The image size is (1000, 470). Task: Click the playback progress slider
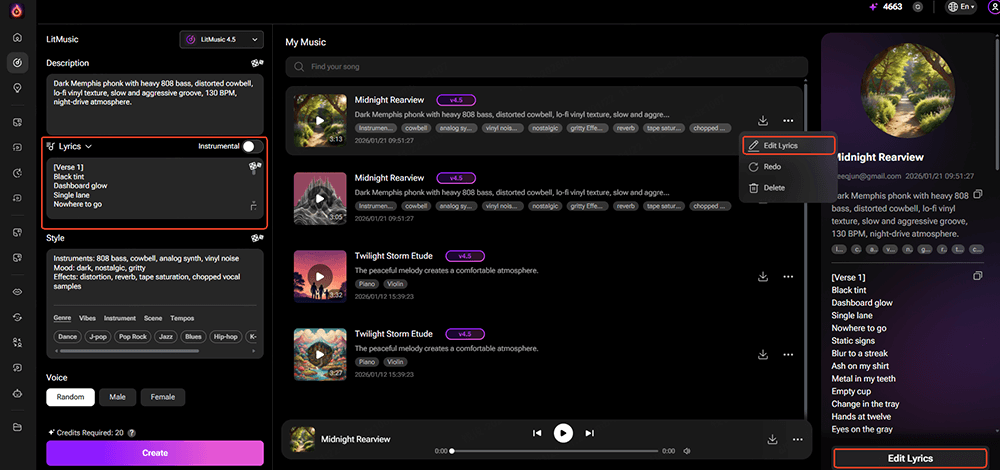[555, 451]
